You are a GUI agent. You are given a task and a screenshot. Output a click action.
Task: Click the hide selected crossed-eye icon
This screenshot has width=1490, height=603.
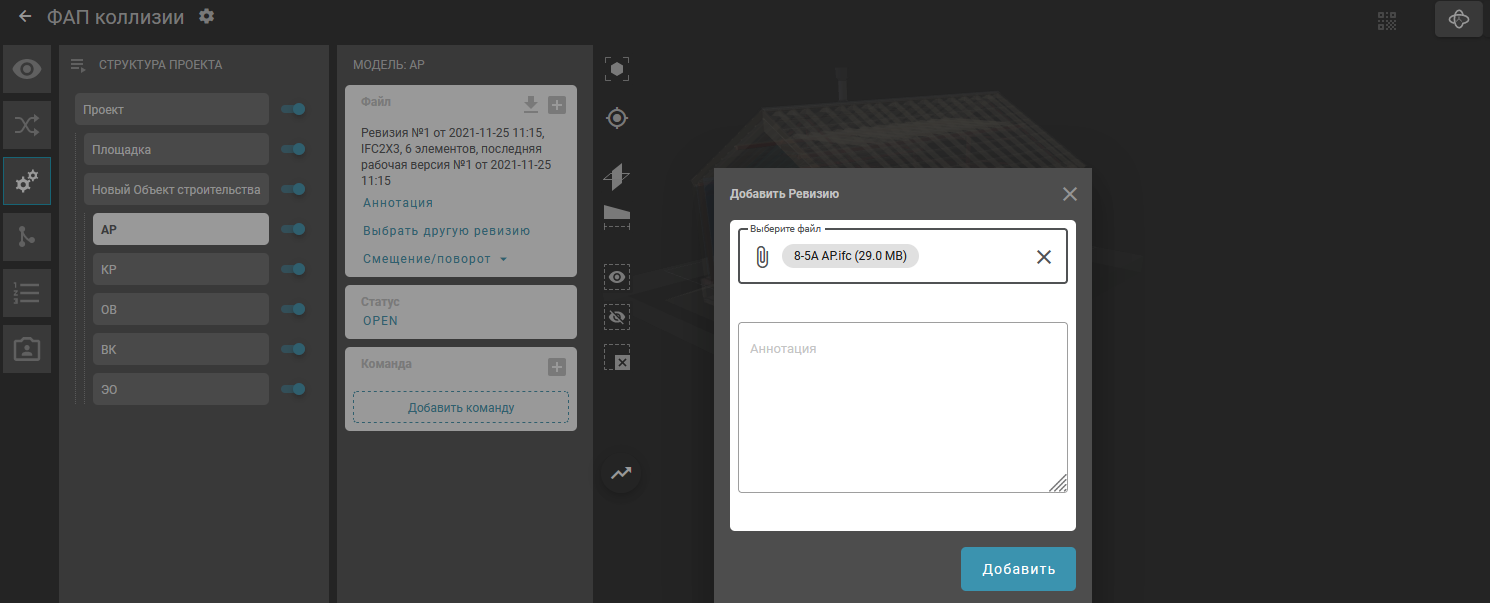click(617, 317)
